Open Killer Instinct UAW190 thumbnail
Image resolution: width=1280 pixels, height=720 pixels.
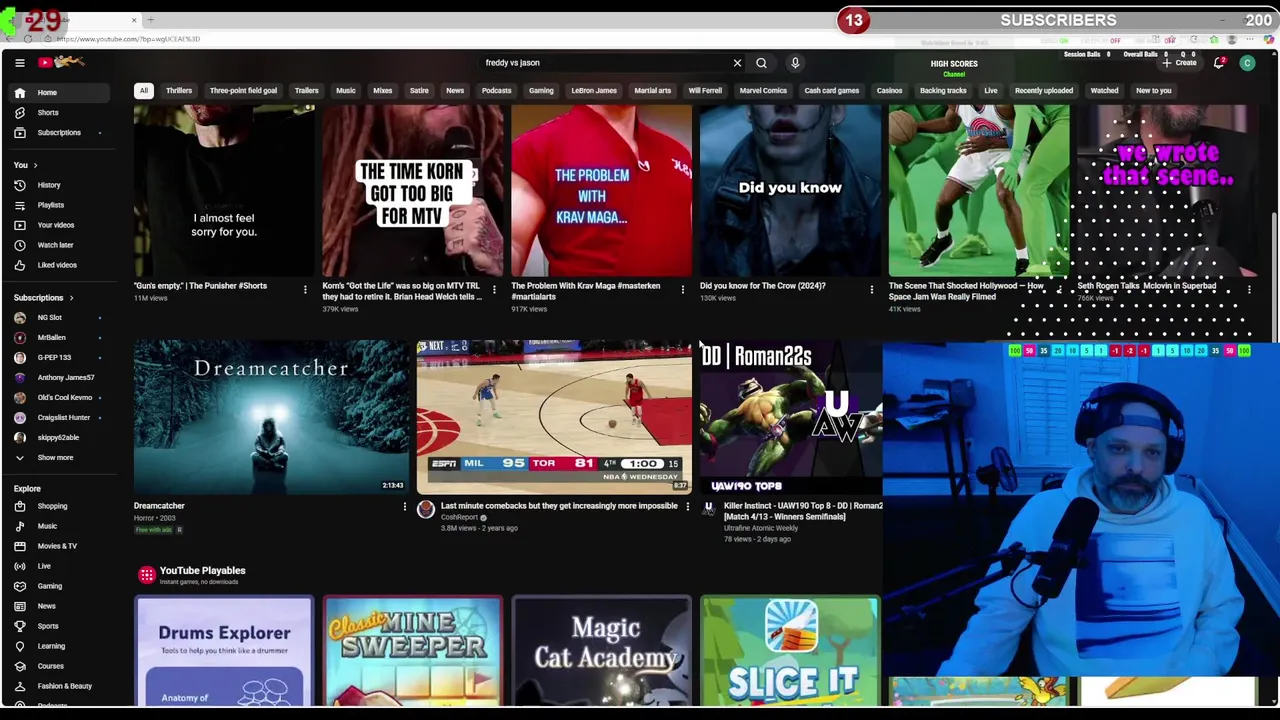point(791,417)
